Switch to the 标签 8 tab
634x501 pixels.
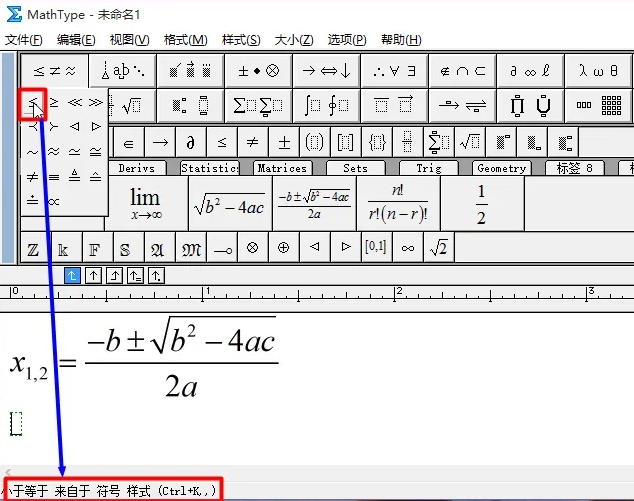(575, 168)
